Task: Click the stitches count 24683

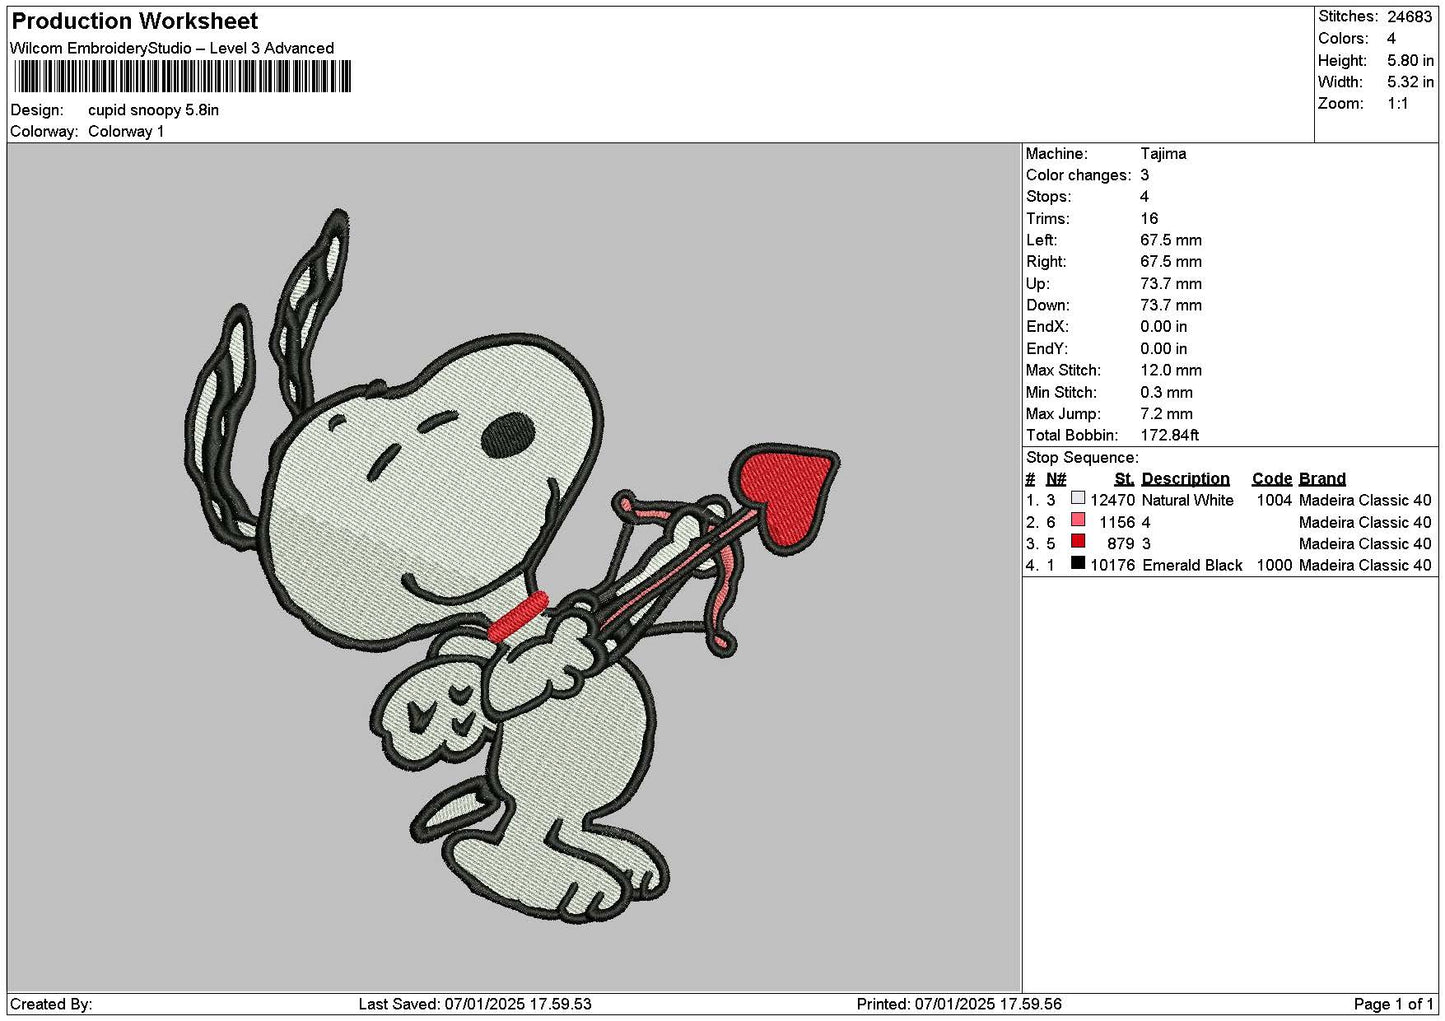Action: point(1410,17)
